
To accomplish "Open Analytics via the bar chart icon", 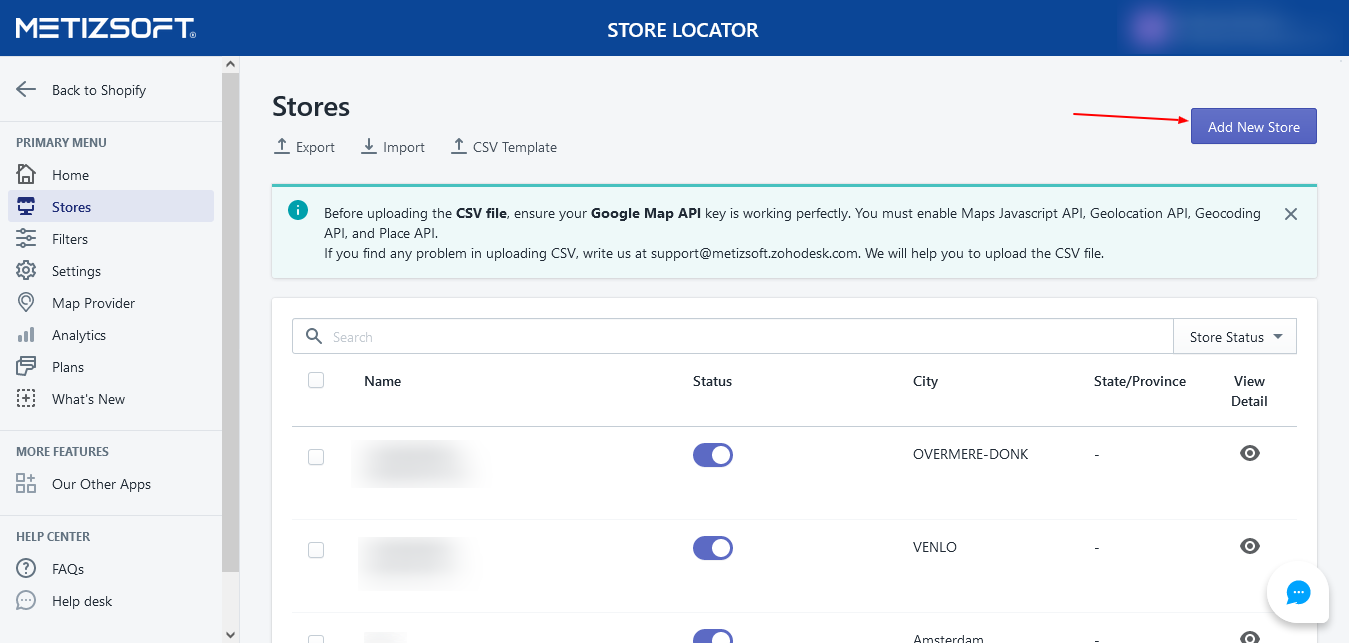I will [x=26, y=335].
